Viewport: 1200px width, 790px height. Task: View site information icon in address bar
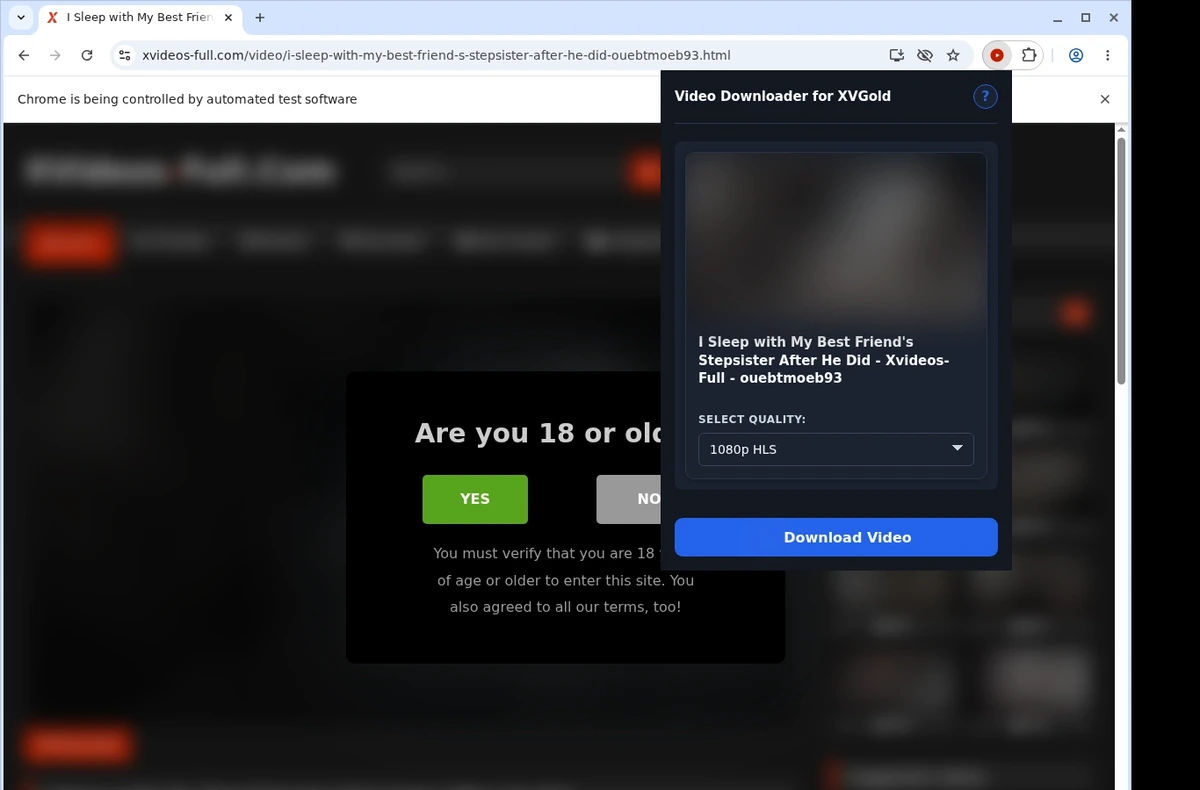[x=124, y=56]
